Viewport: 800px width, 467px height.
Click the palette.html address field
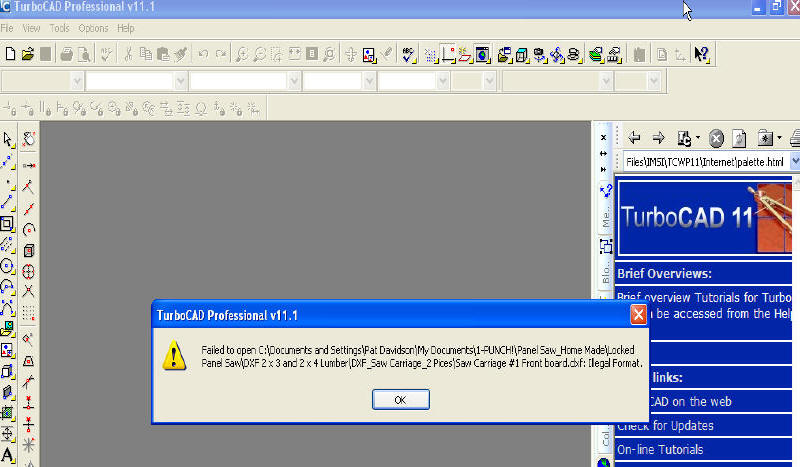click(706, 162)
